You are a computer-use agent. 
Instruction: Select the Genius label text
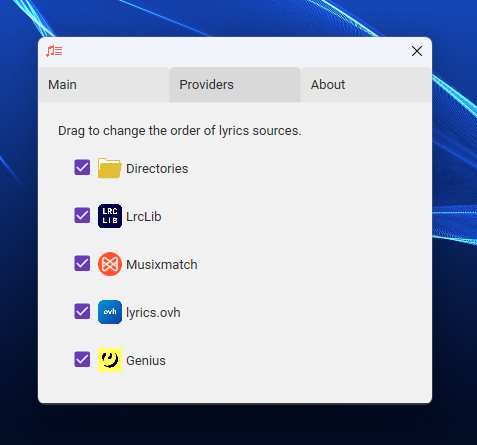pos(146,361)
